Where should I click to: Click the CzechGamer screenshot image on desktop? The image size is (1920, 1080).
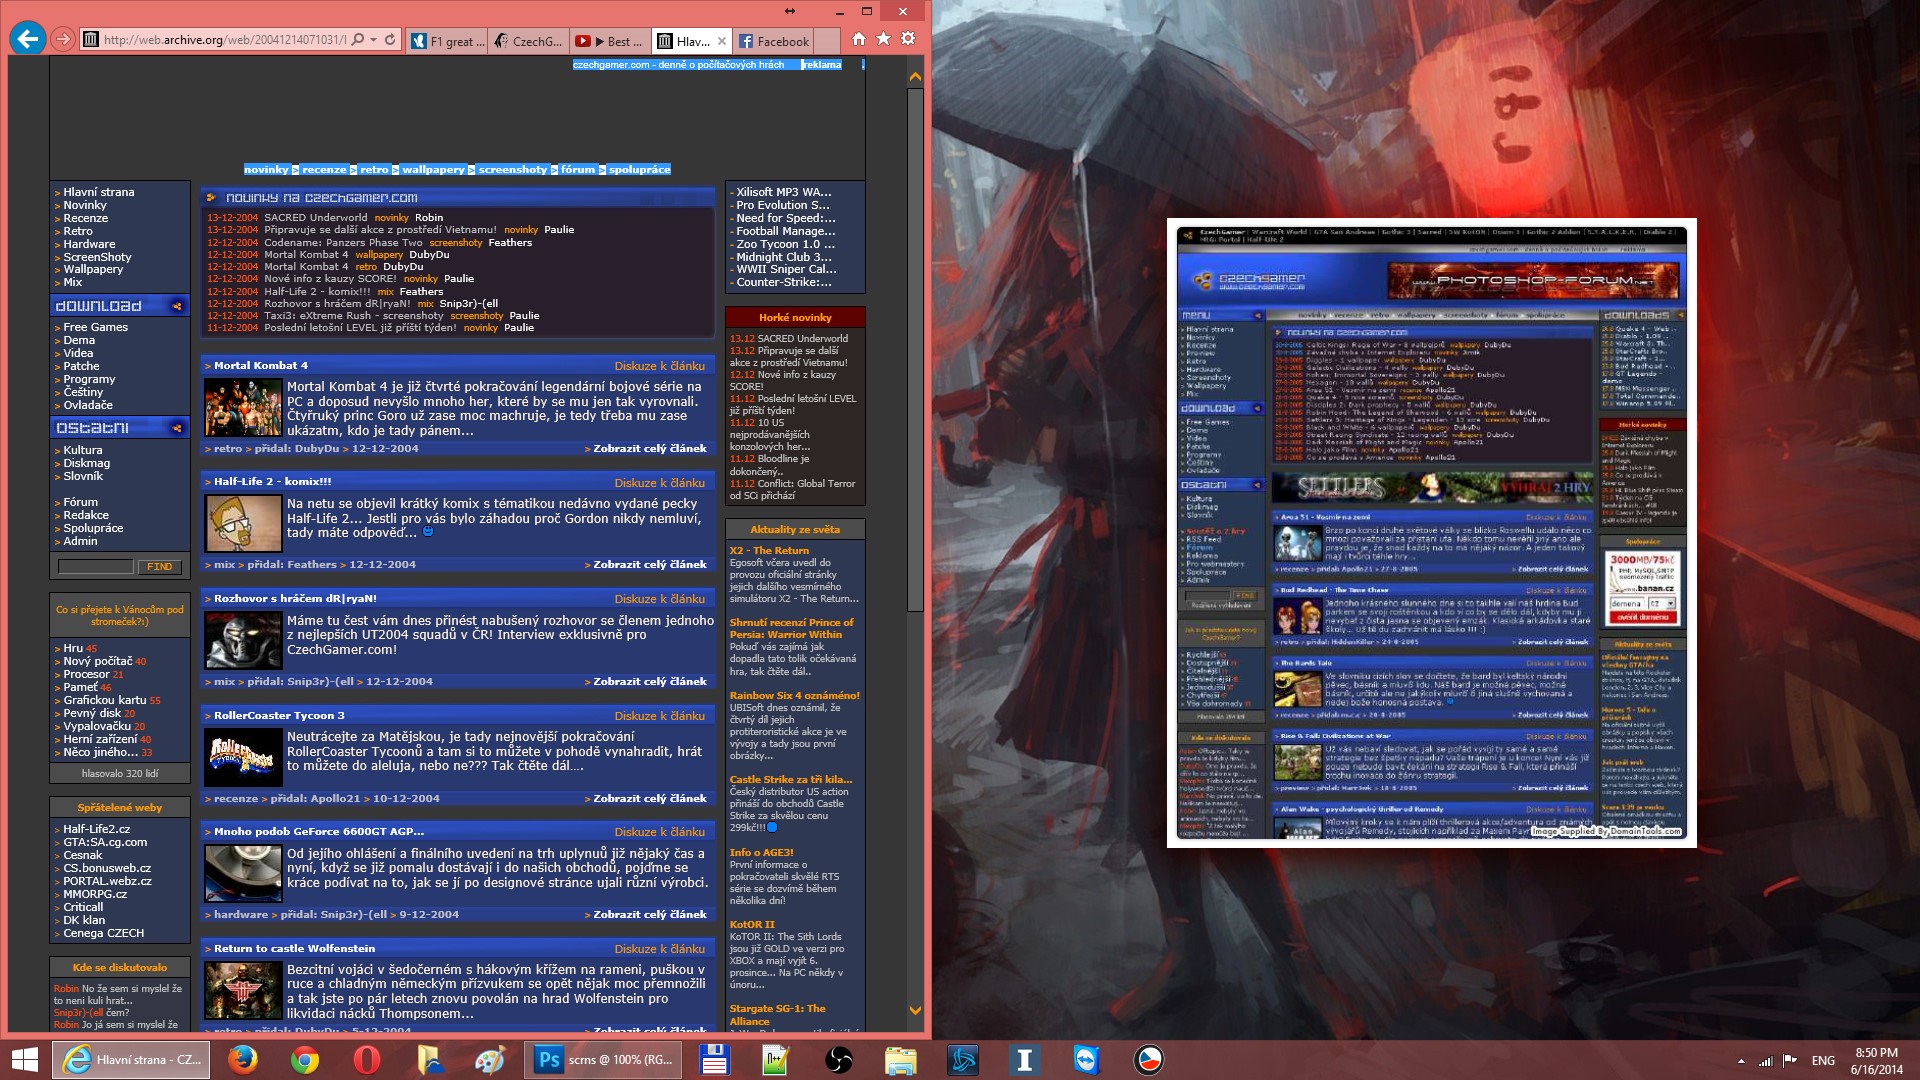coord(1432,533)
